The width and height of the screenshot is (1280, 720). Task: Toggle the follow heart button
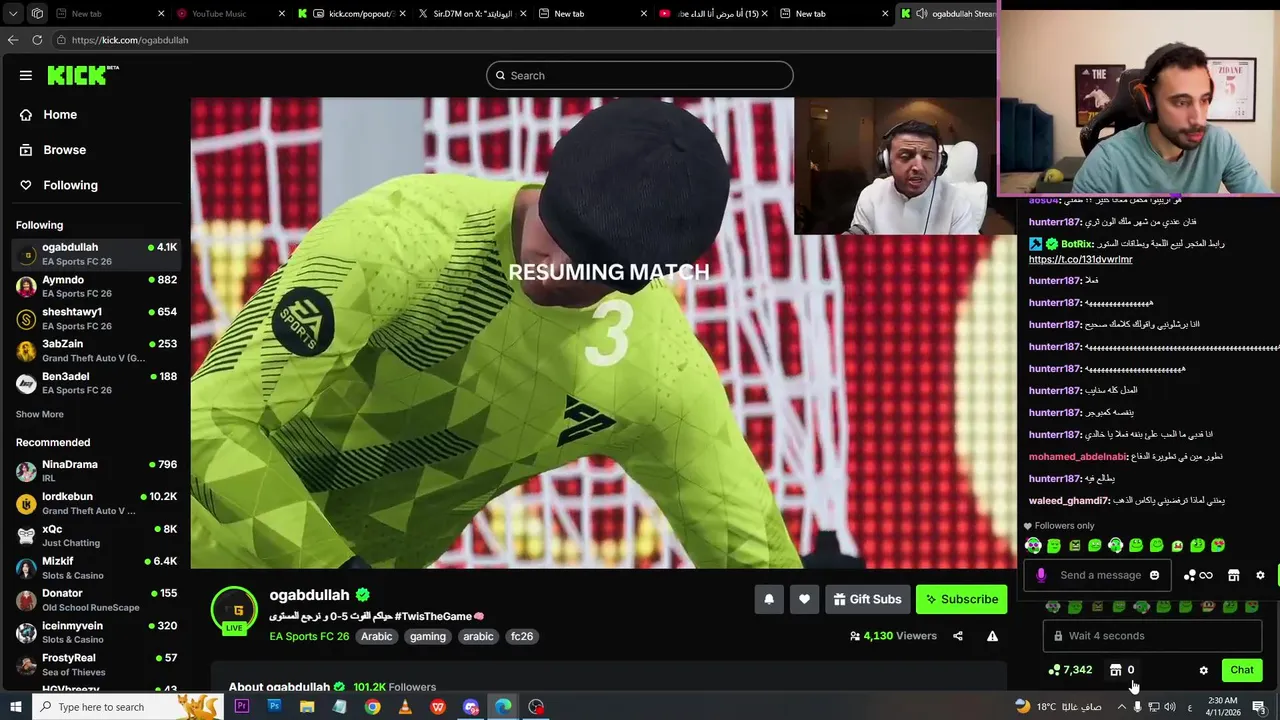pyautogui.click(x=805, y=599)
